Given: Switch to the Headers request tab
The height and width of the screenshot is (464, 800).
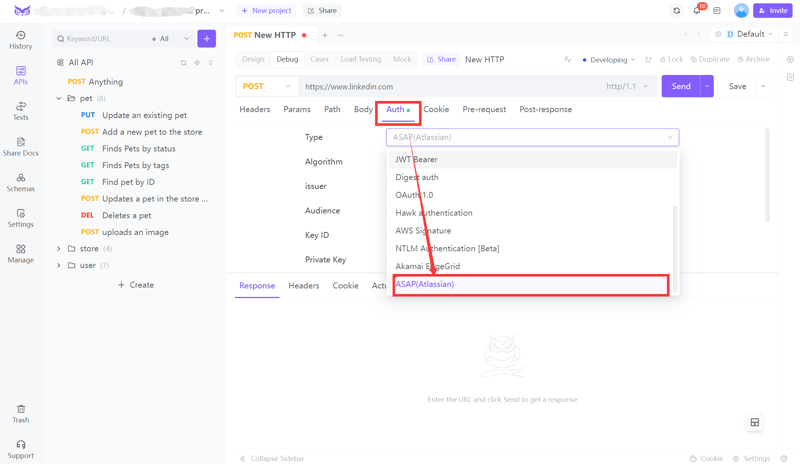Looking at the screenshot, I should click(x=255, y=109).
